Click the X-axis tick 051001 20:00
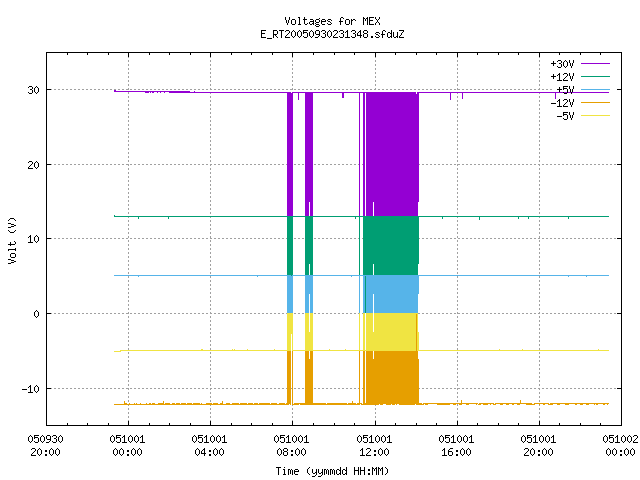640x480 pixels. click(538, 446)
